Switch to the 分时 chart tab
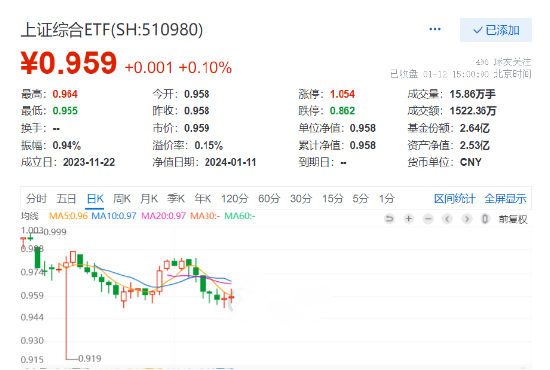The image size is (550, 370). pos(36,199)
